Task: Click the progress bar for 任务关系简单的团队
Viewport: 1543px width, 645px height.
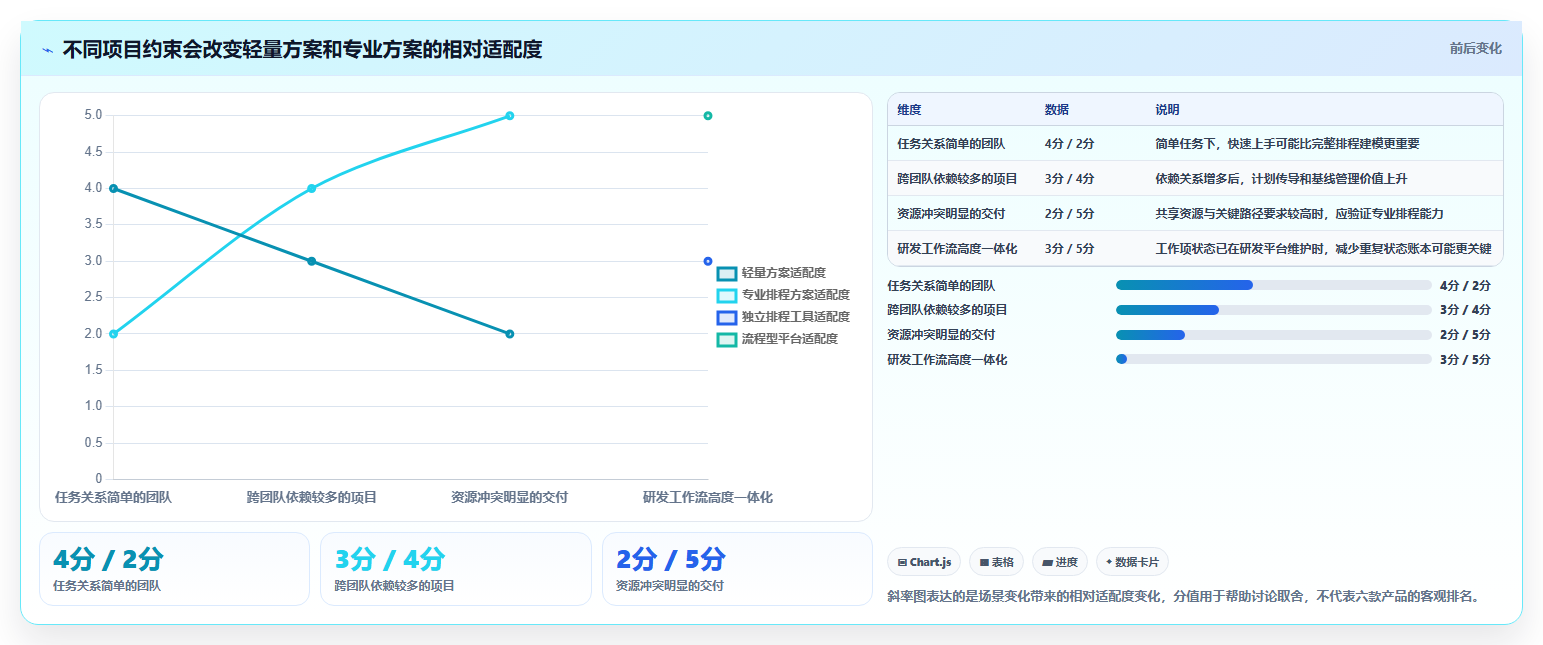Action: pyautogui.click(x=1273, y=285)
